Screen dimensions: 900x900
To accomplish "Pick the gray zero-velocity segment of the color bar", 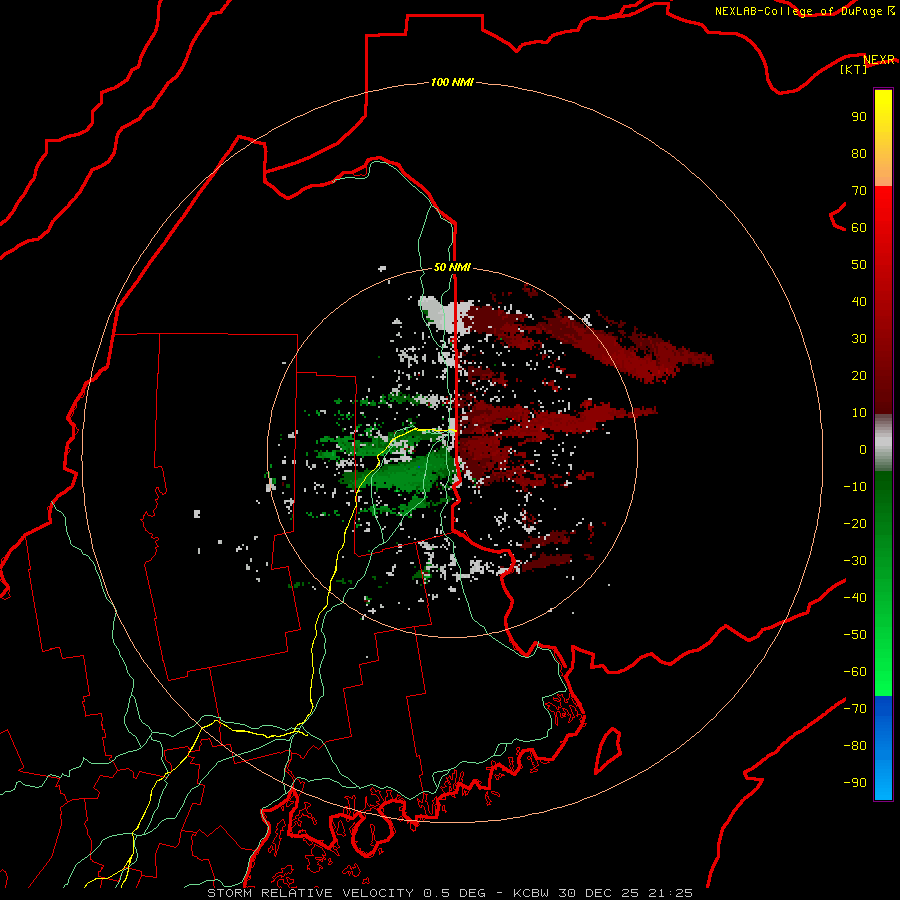I will pos(883,443).
